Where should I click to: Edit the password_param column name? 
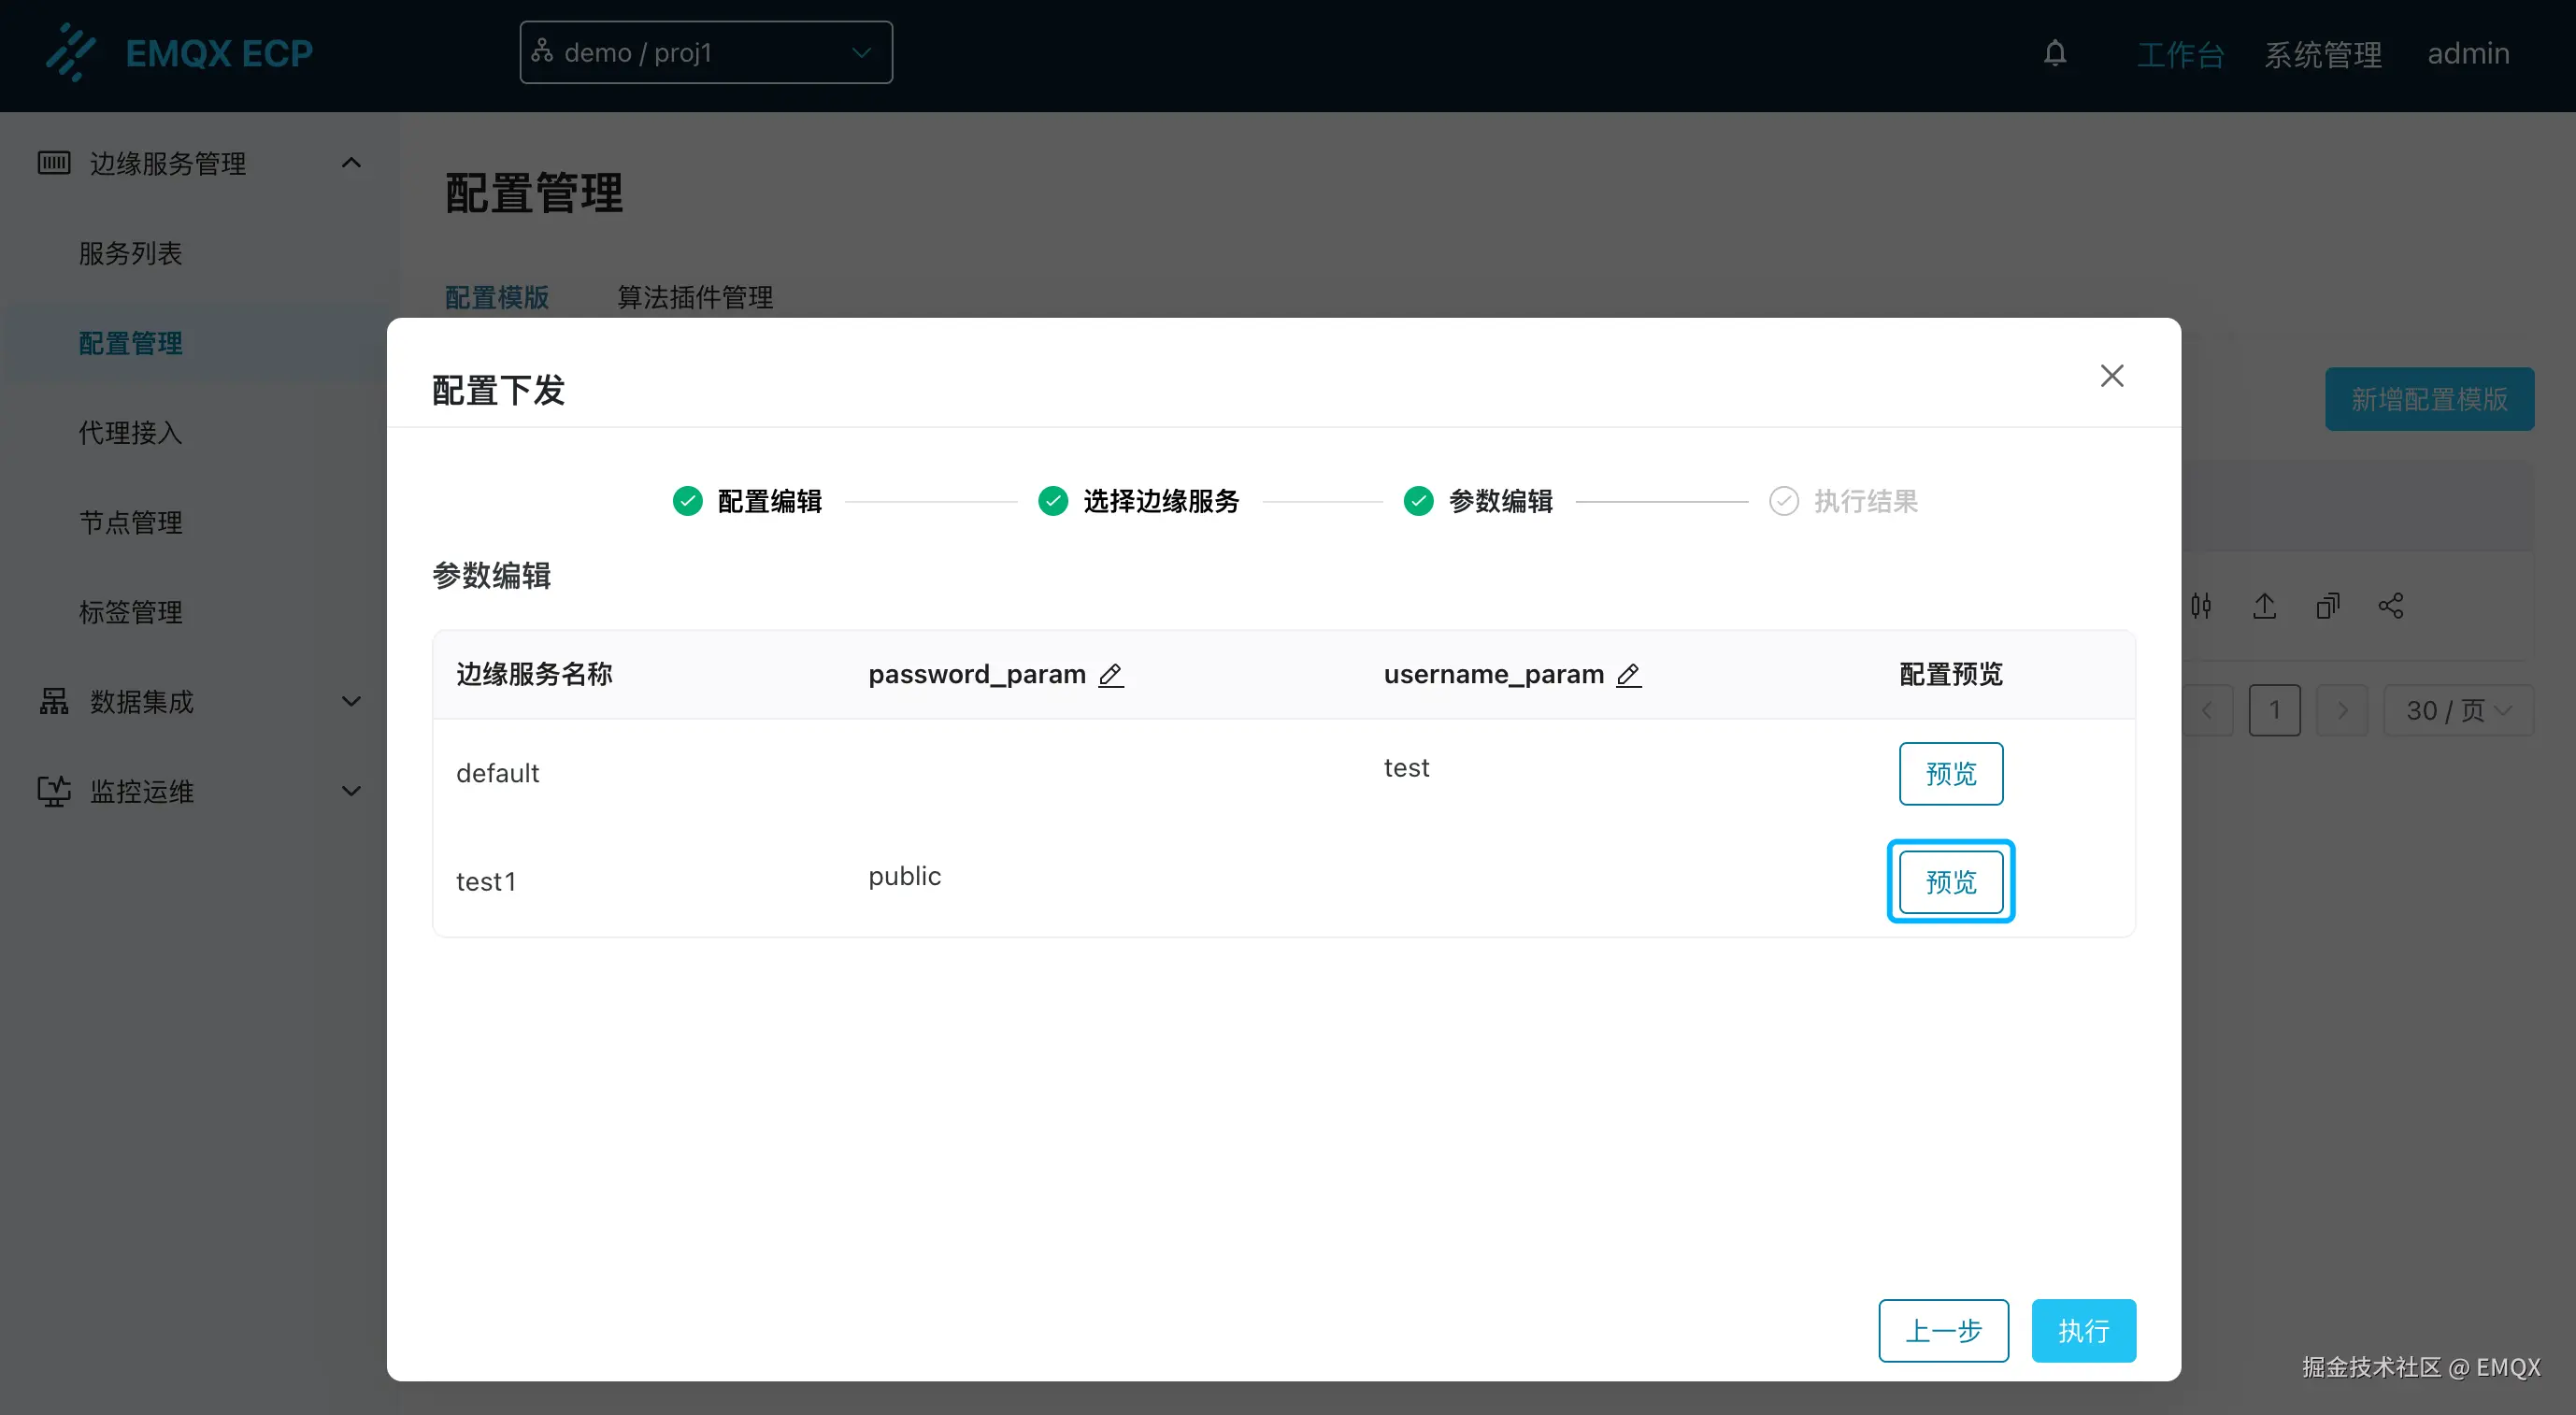pyautogui.click(x=1112, y=675)
